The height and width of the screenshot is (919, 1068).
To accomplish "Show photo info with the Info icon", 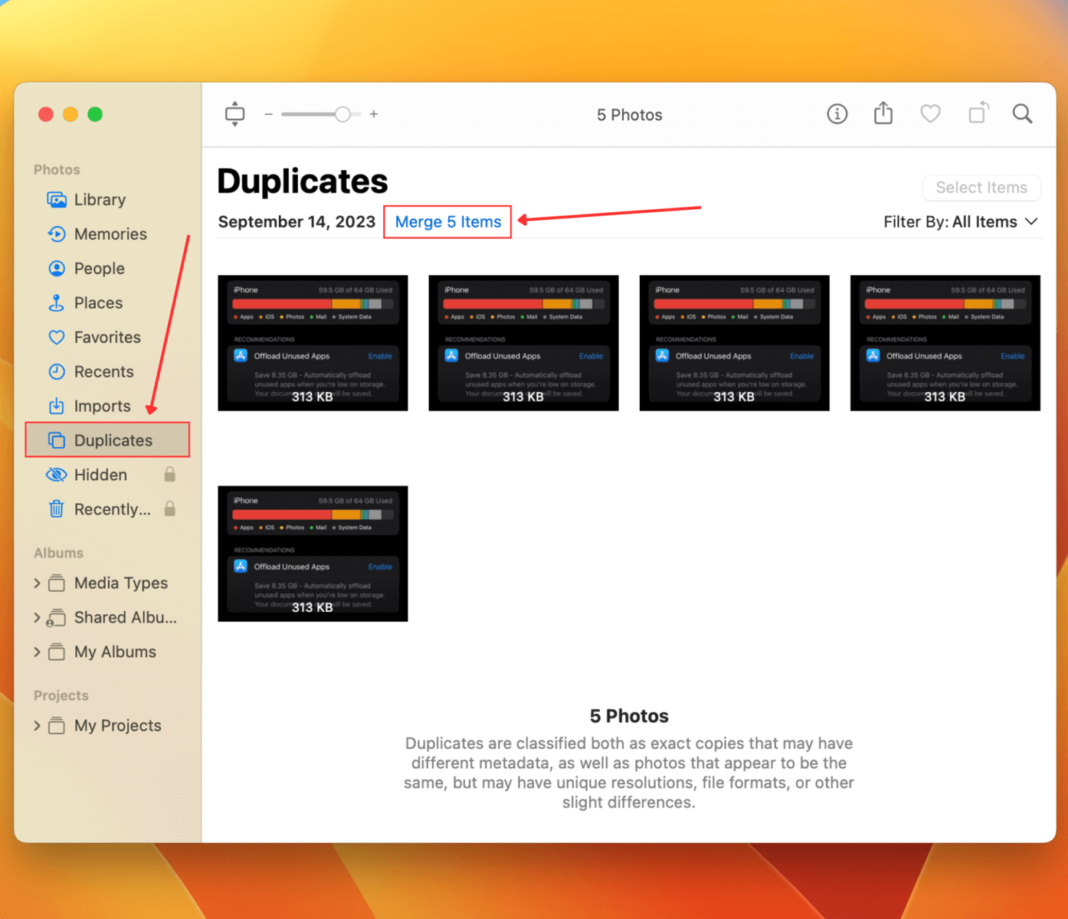I will (x=836, y=114).
